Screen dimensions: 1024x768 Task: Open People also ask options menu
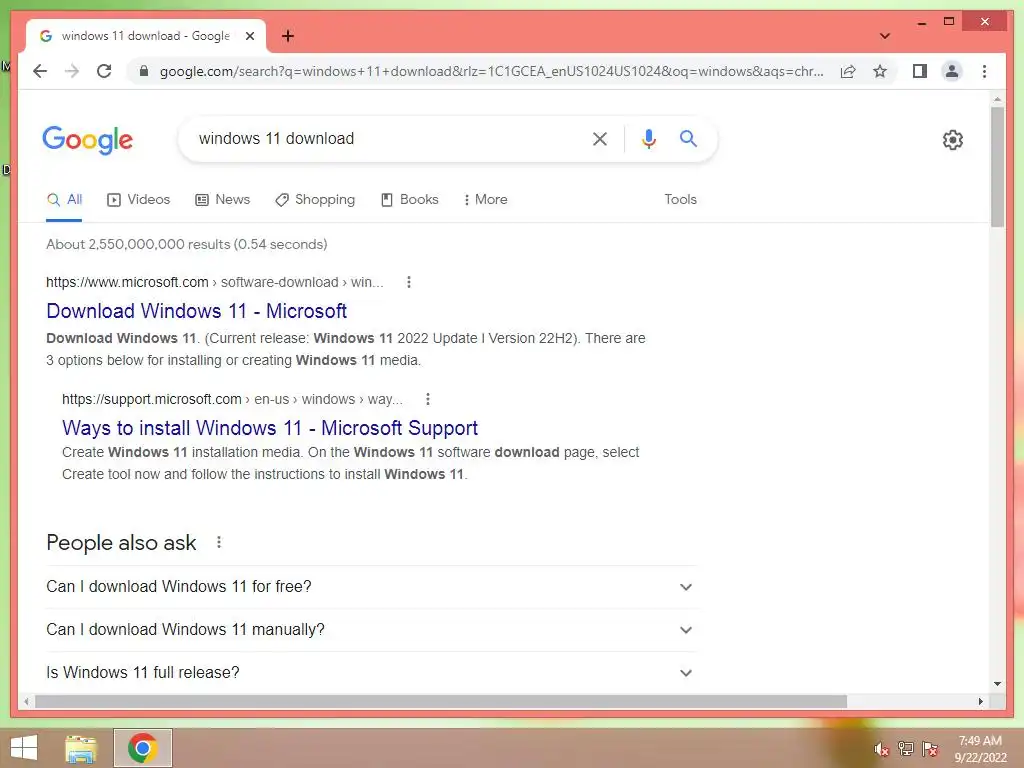tap(219, 542)
